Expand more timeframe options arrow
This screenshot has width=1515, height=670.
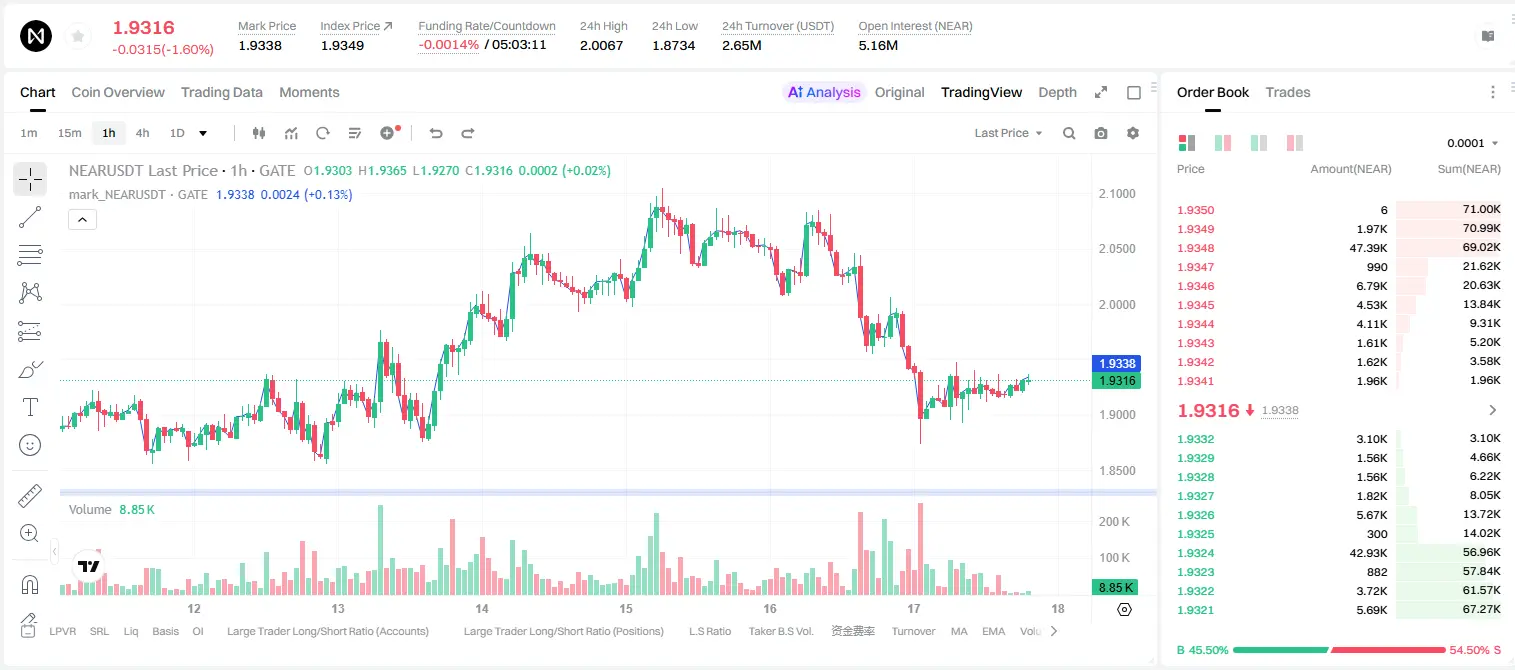click(203, 133)
